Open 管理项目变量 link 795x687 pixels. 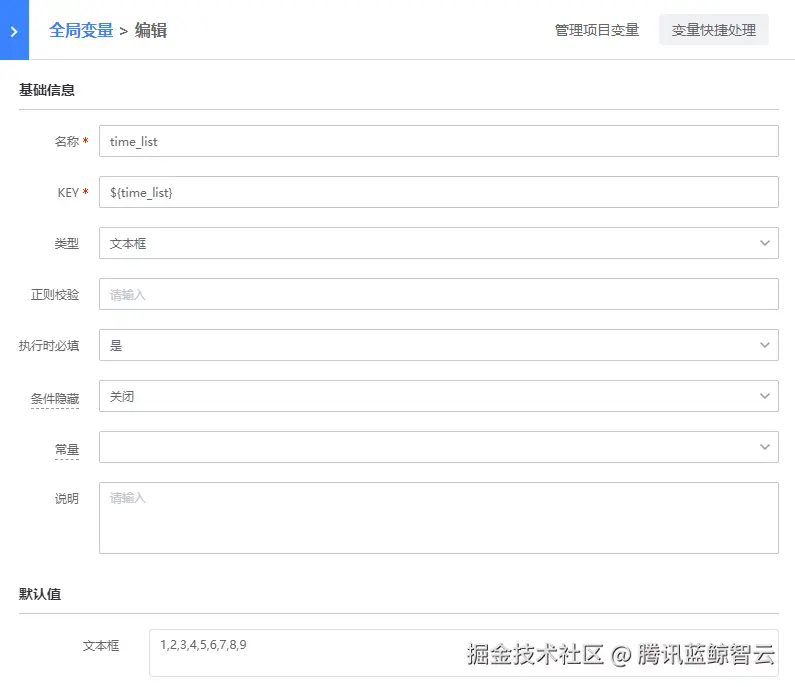click(x=597, y=30)
